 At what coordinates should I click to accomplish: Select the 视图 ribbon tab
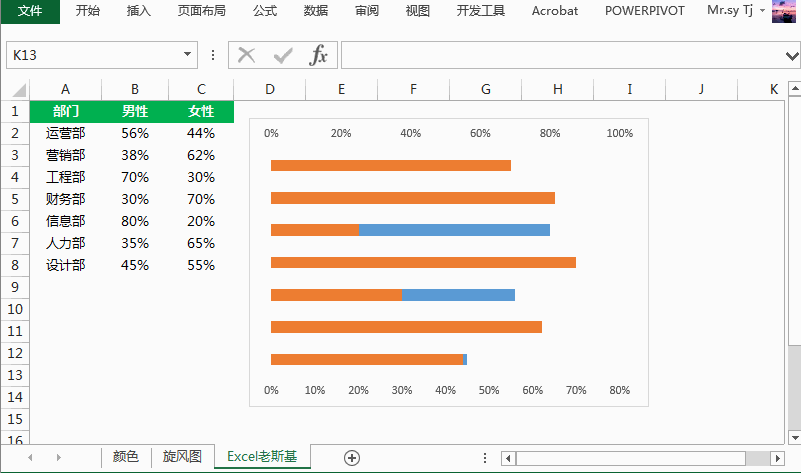coord(417,11)
